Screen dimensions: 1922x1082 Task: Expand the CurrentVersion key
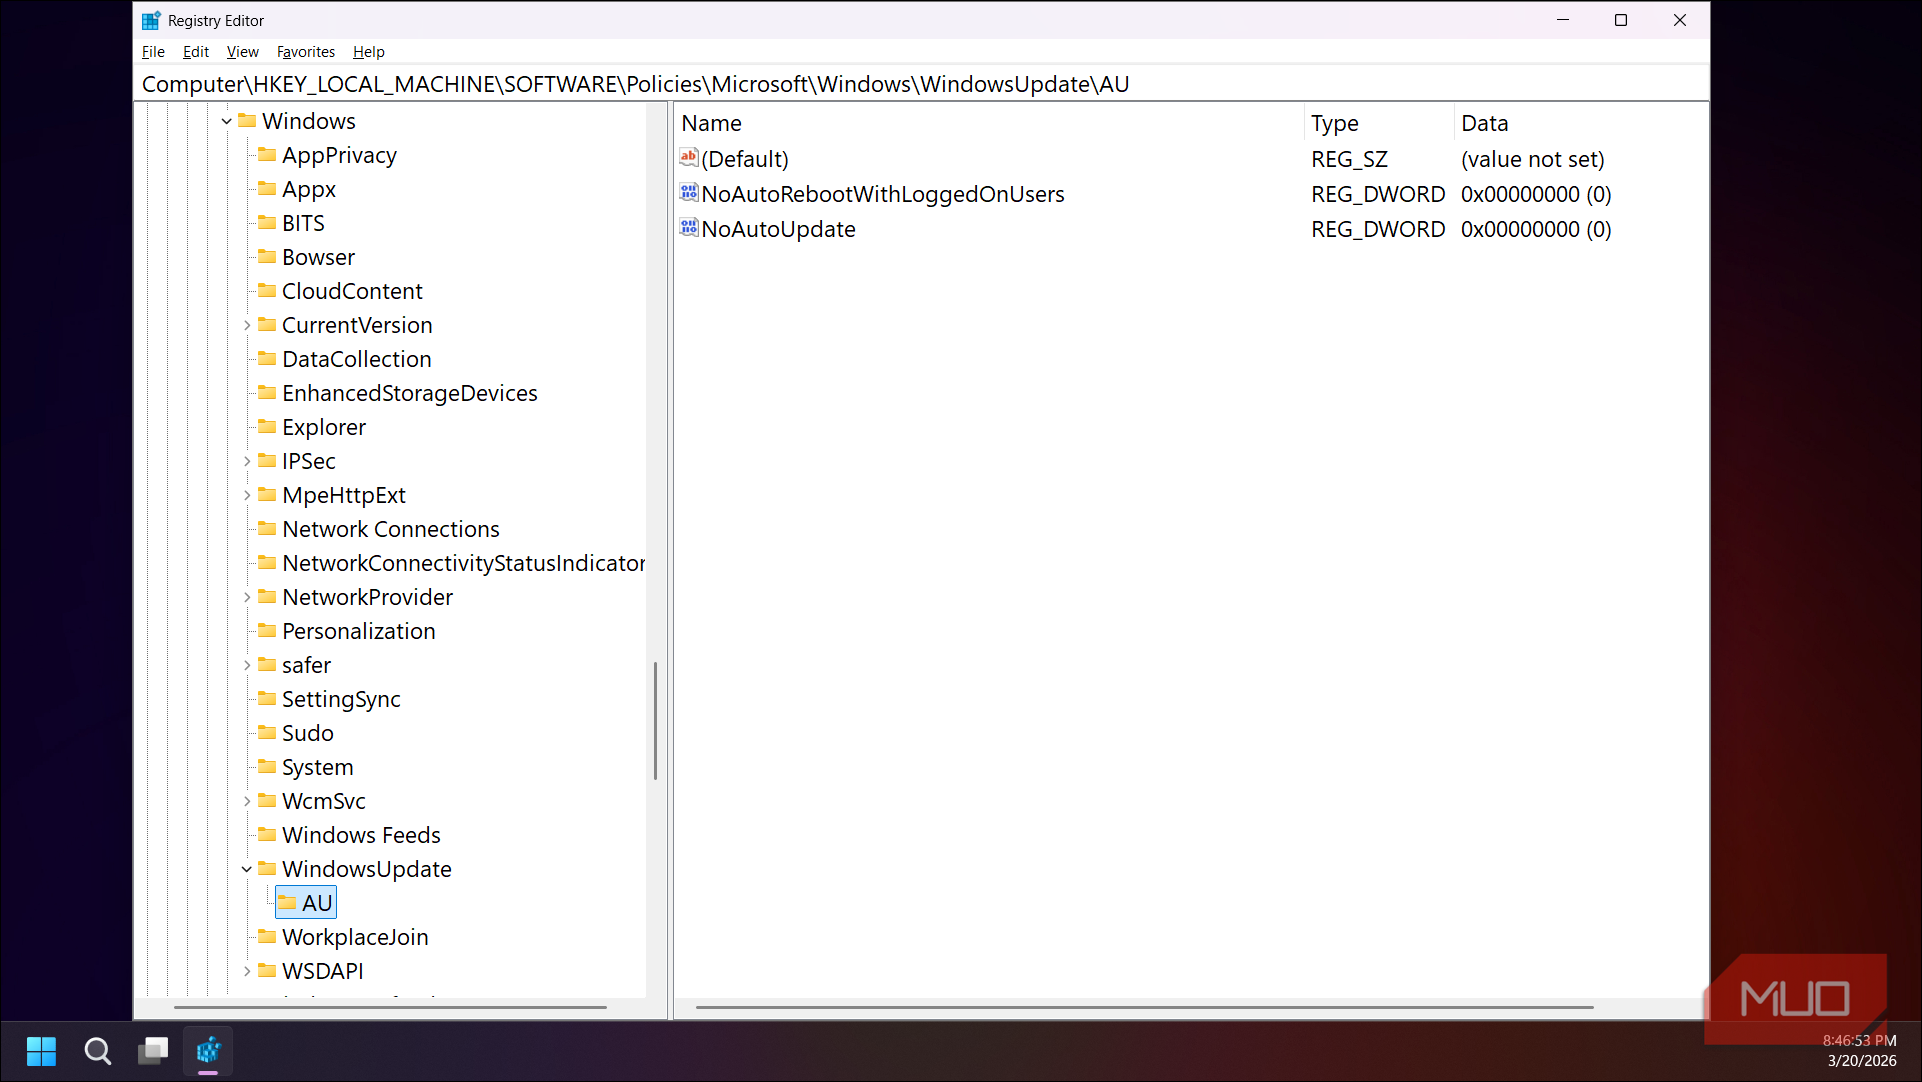coord(247,325)
